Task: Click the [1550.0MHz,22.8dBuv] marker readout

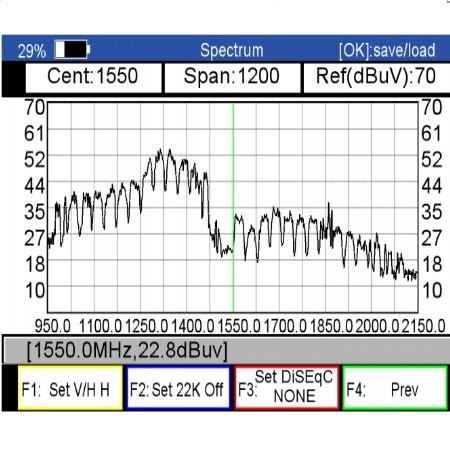Action: pos(127,350)
